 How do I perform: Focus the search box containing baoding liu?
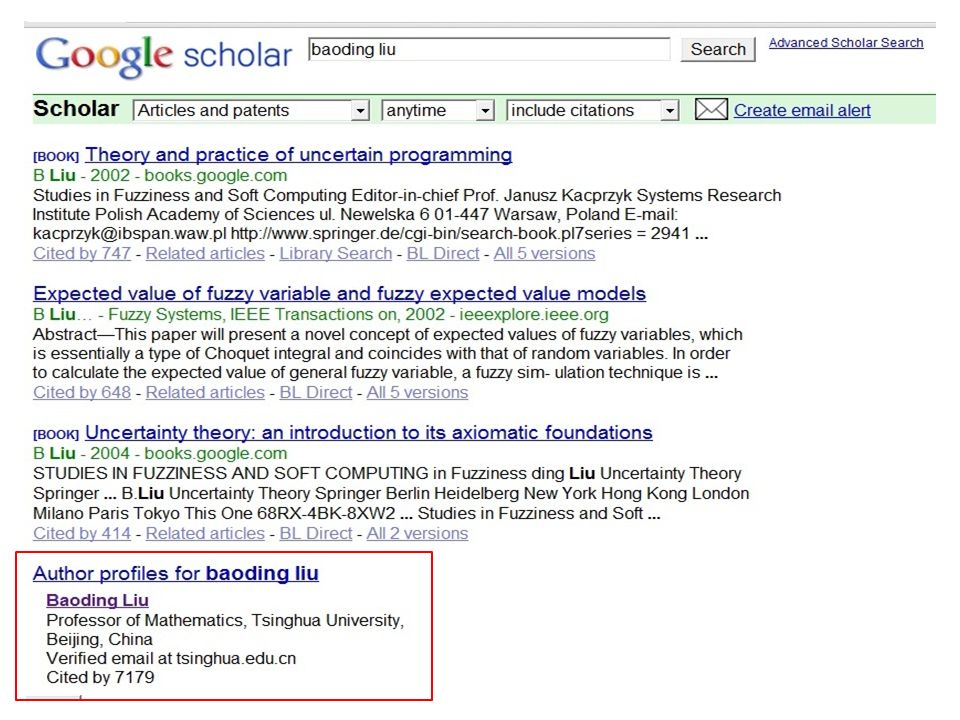click(x=489, y=49)
